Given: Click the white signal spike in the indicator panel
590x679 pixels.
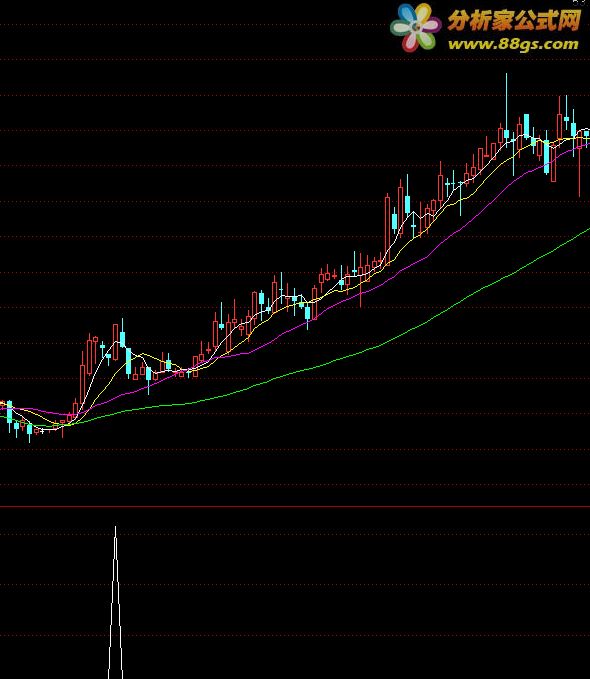Looking at the screenshot, I should click(115, 602).
